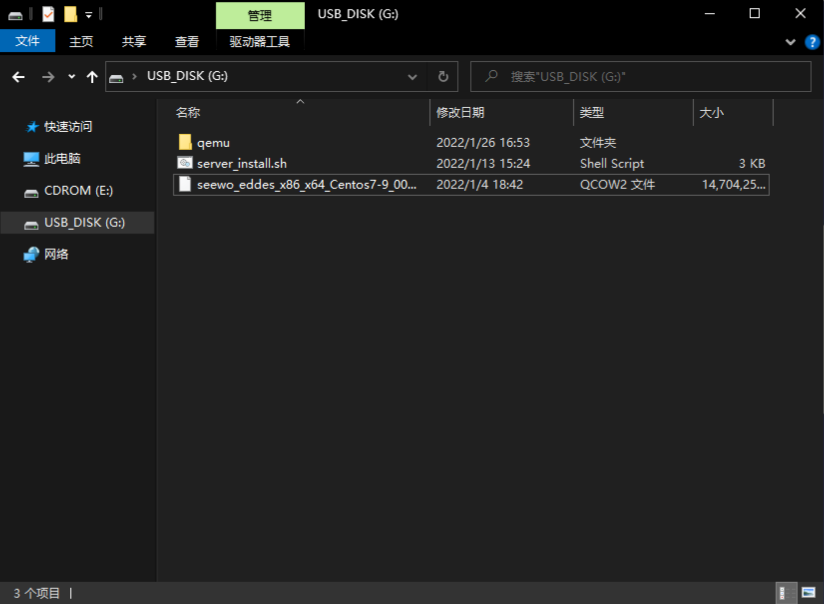Click the Properties icon in title bar

coord(48,14)
